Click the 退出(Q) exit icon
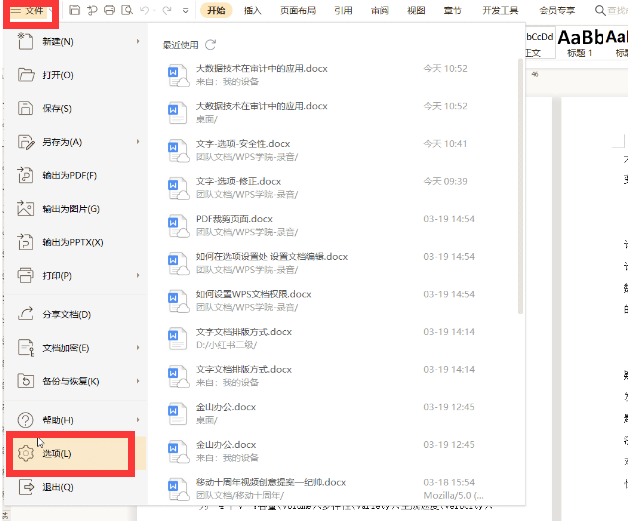This screenshot has width=628, height=521. (26, 488)
